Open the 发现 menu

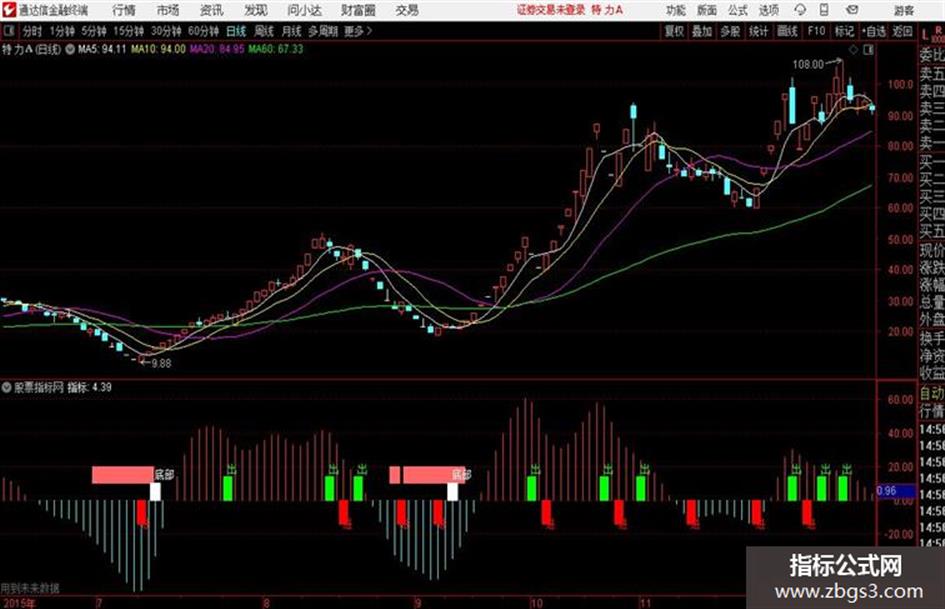point(256,10)
